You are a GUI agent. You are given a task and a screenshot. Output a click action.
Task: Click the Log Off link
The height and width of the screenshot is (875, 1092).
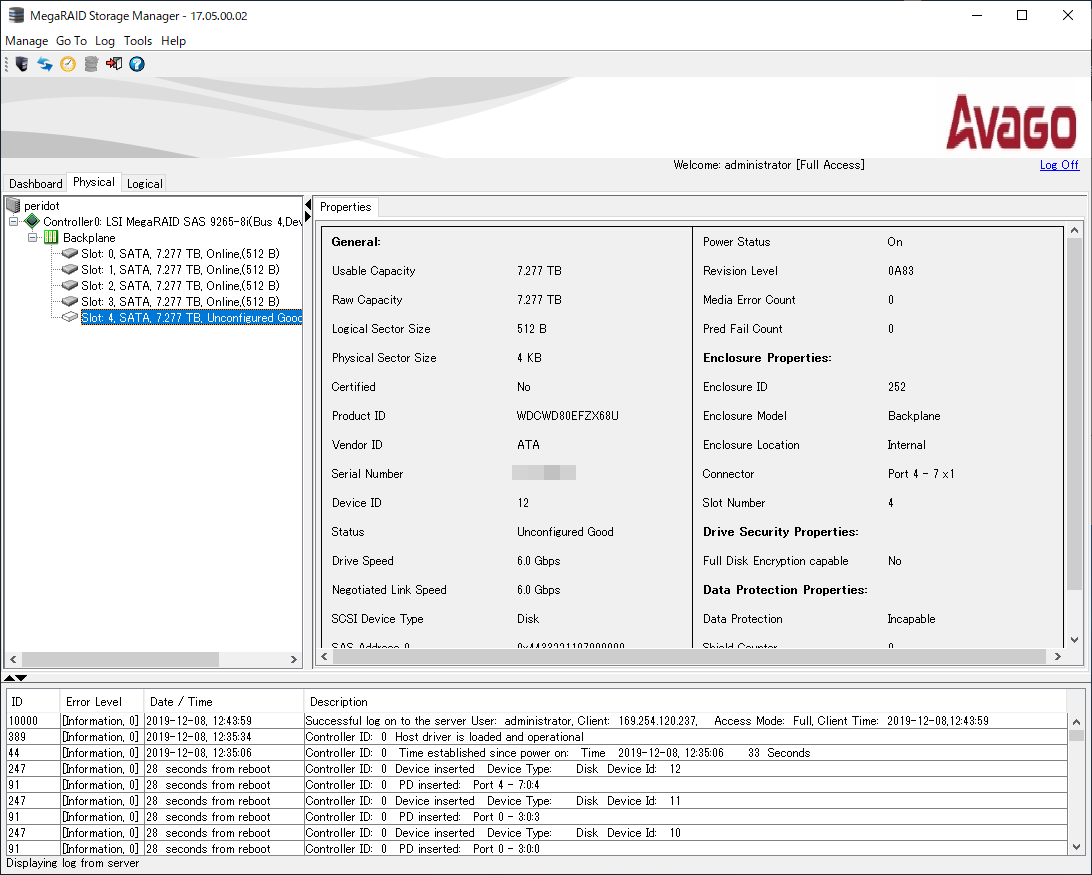1059,164
